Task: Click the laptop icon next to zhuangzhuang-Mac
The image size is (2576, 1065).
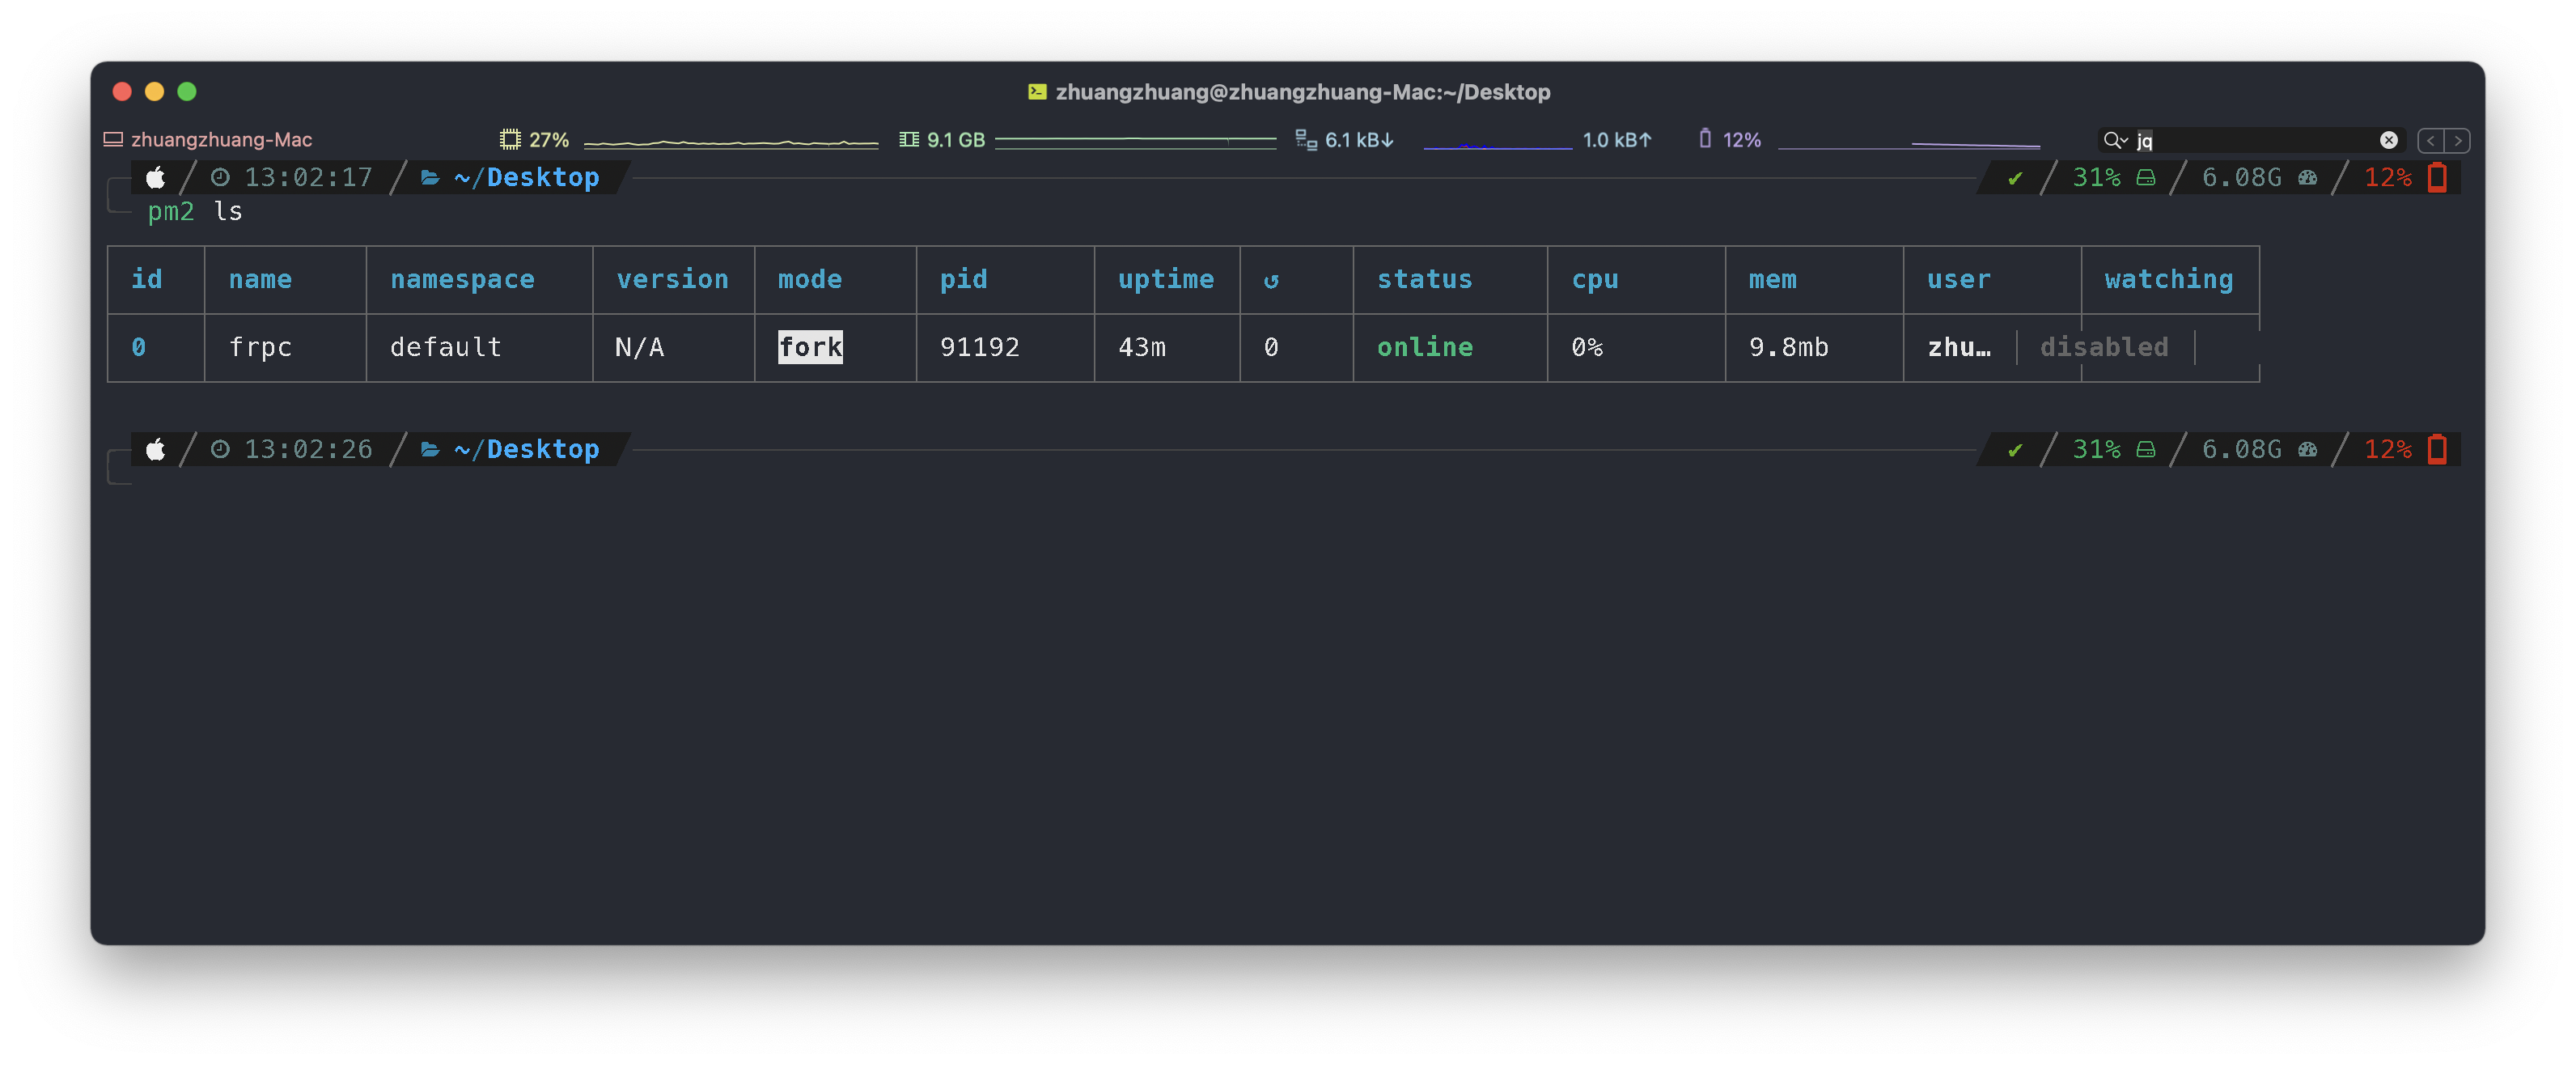Action: [x=113, y=140]
